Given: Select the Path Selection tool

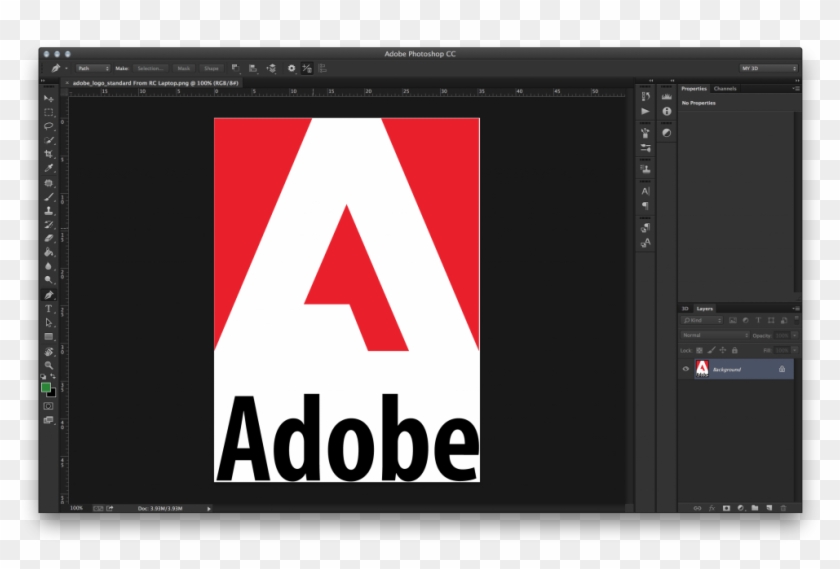Looking at the screenshot, I should pyautogui.click(x=49, y=323).
